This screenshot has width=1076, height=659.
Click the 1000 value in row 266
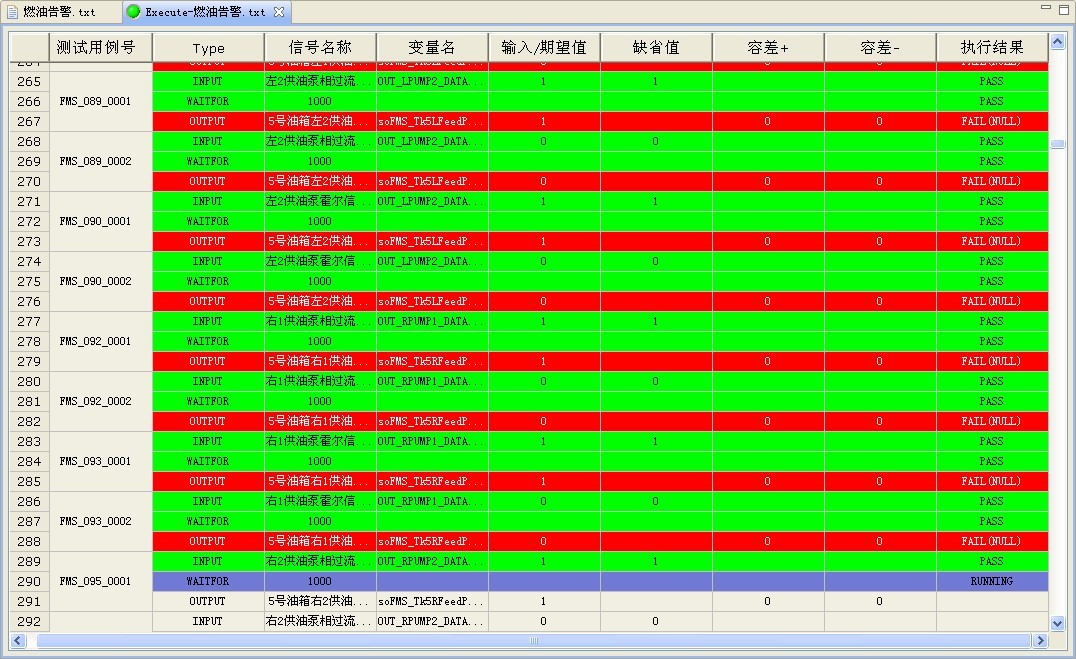(320, 101)
